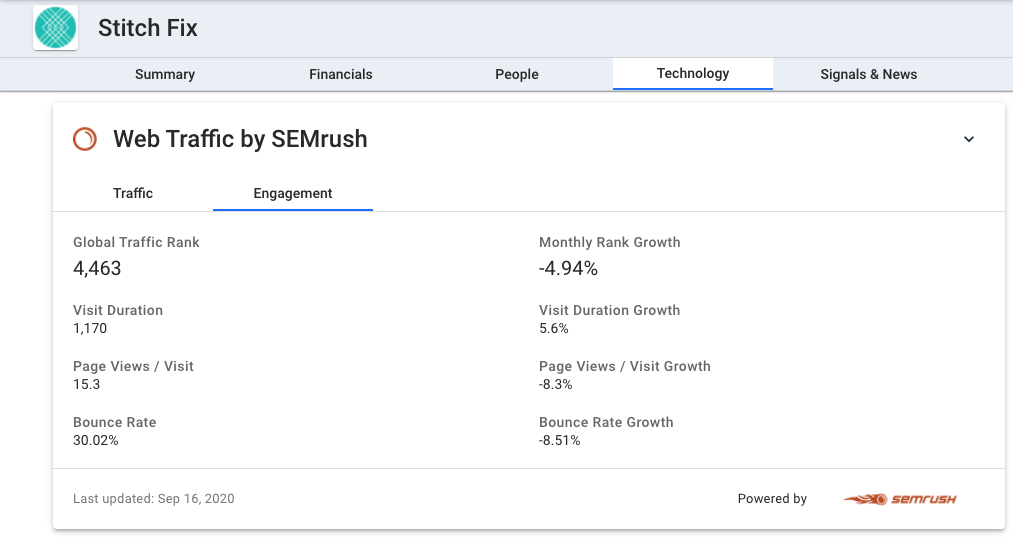Open the Financials tab
Viewport: 1013px width, 544px height.
tap(340, 74)
